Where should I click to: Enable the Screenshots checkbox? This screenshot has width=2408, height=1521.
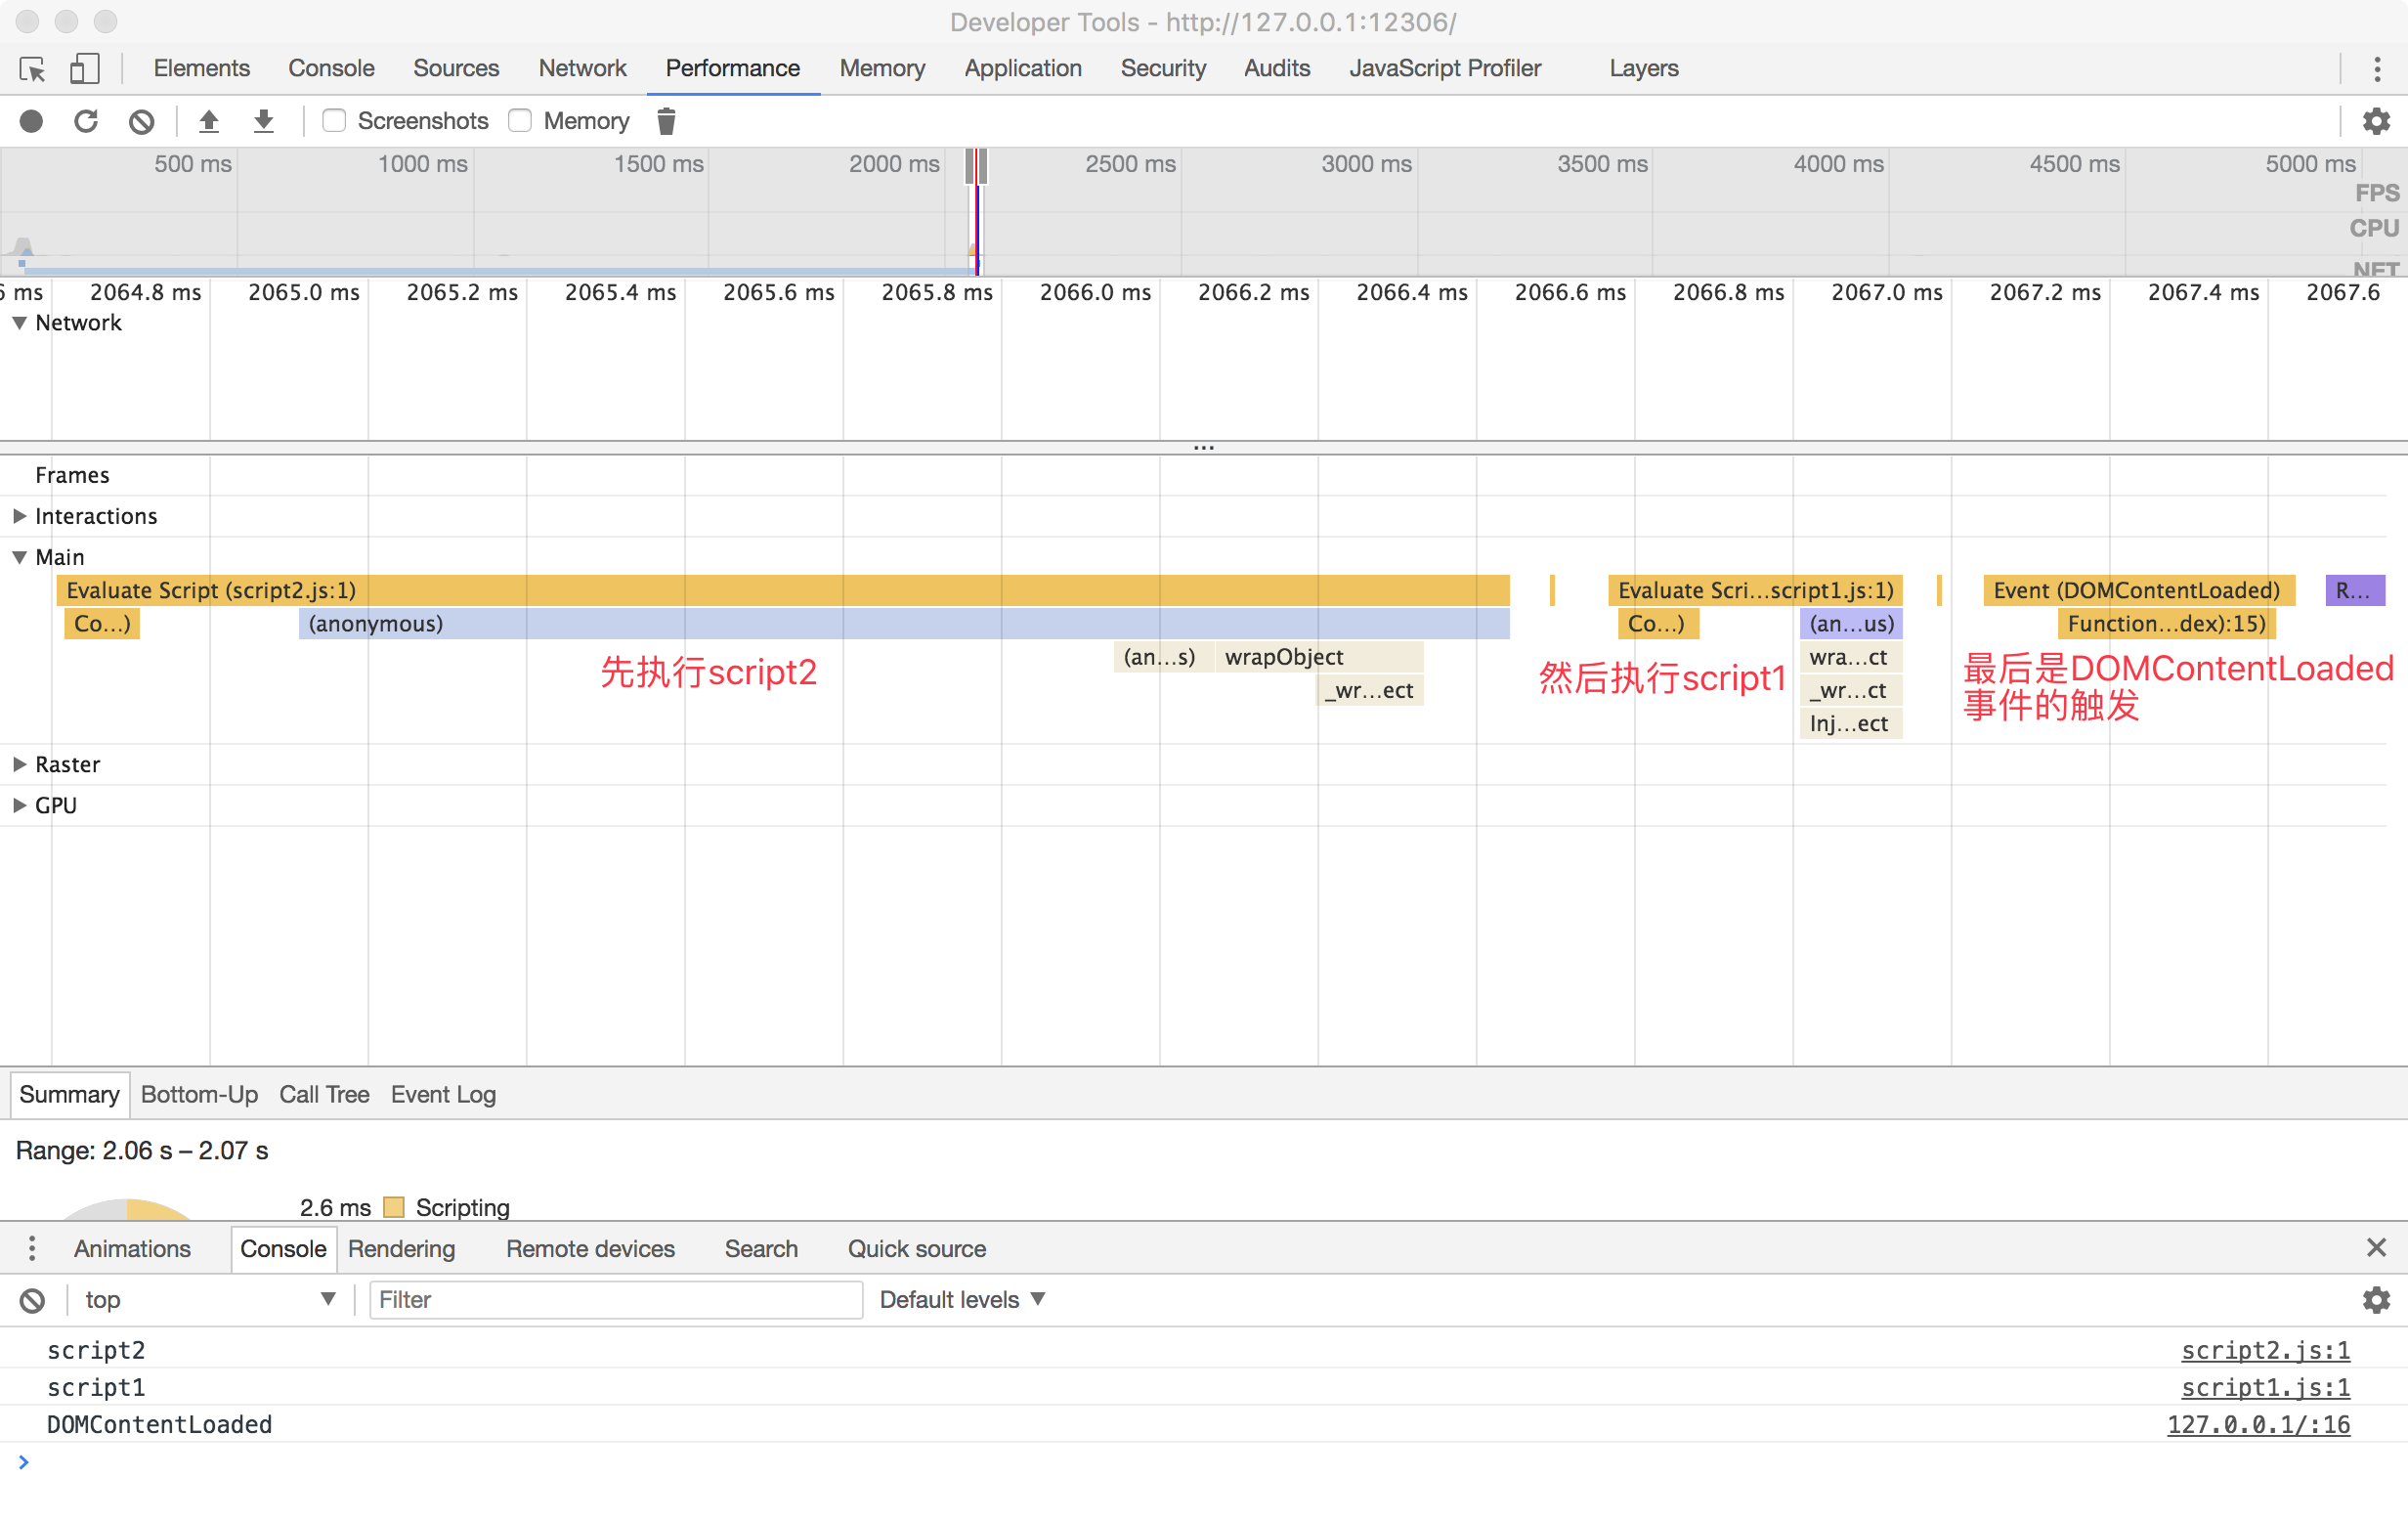(334, 121)
